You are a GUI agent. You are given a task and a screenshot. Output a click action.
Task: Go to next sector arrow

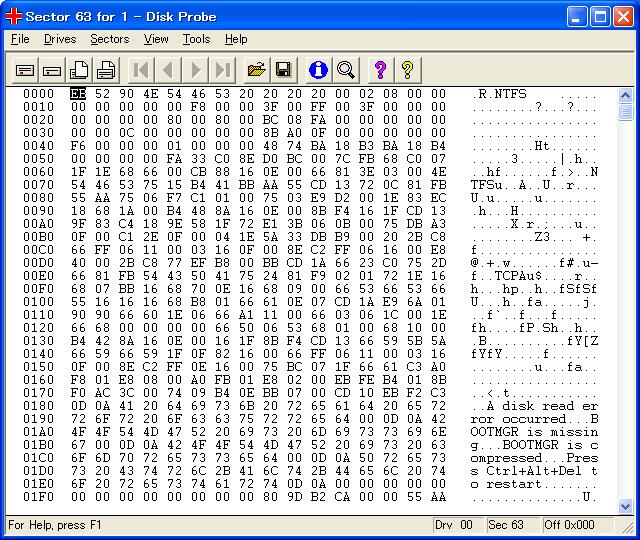point(196,70)
